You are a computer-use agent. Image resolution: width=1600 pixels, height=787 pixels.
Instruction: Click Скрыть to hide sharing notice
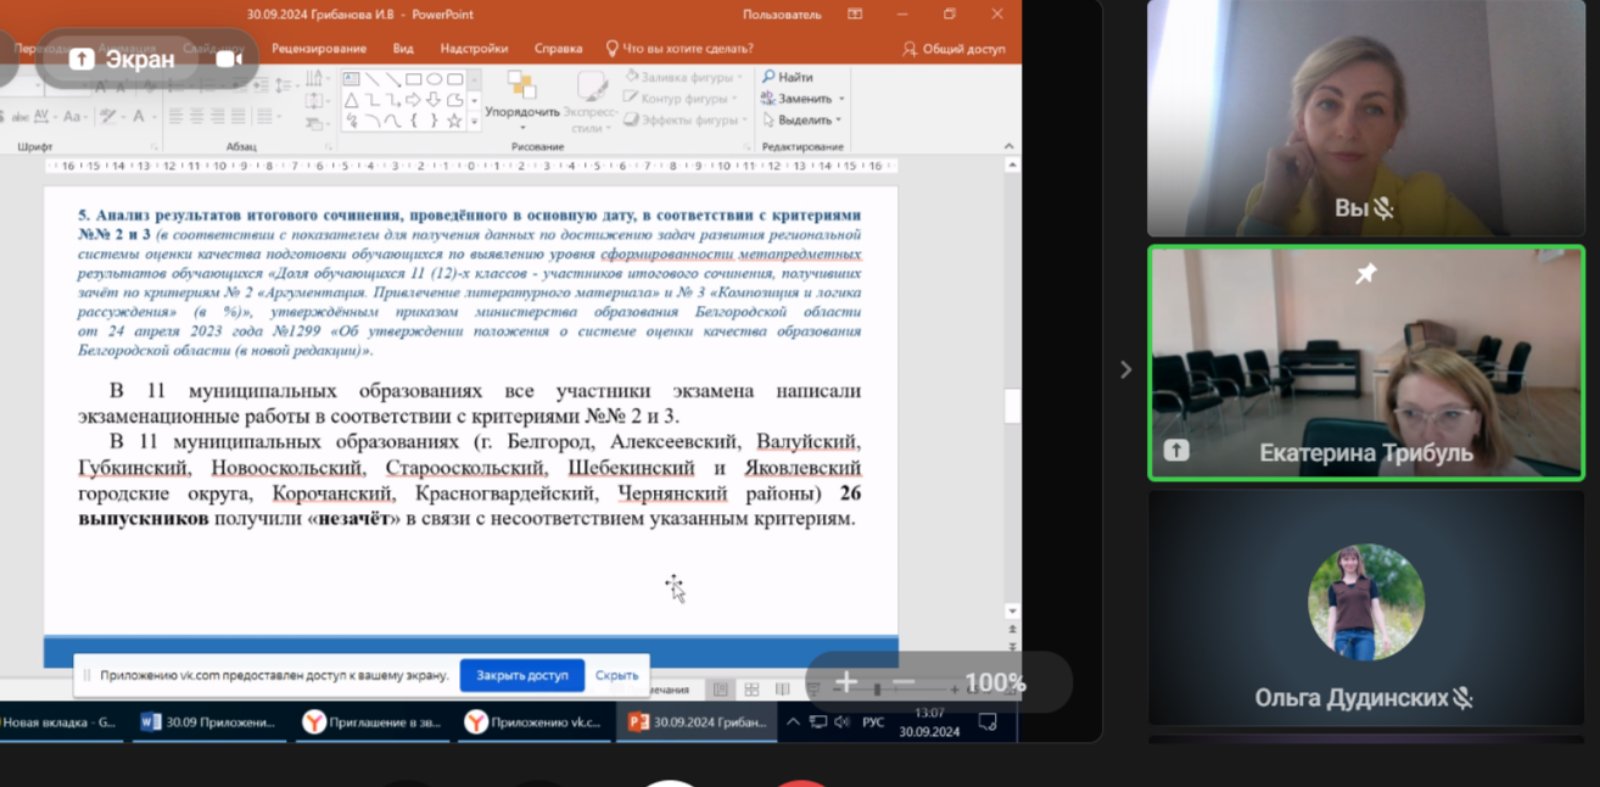[x=616, y=675]
